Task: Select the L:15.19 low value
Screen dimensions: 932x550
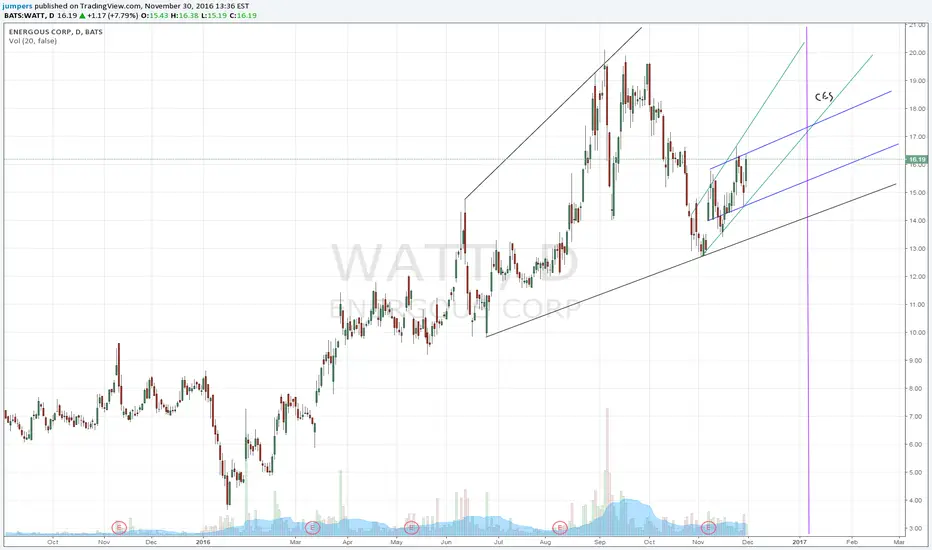Action: pyautogui.click(x=214, y=15)
